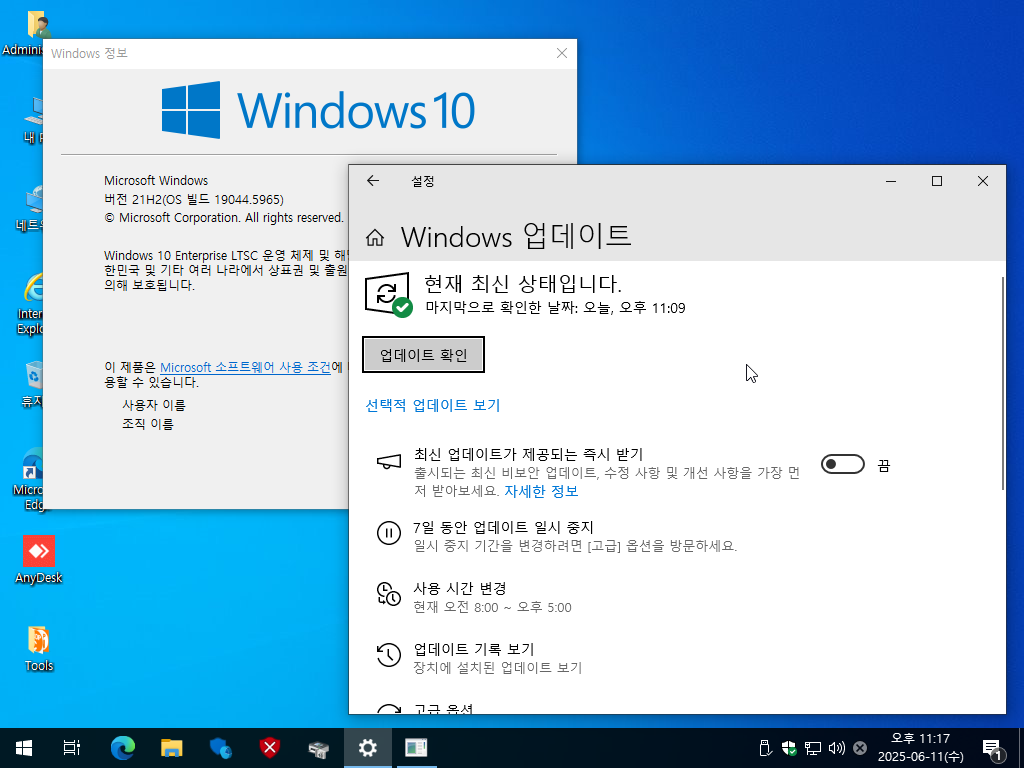The width and height of the screenshot is (1024, 768).
Task: Maximize the 설정 window
Action: coord(936,181)
